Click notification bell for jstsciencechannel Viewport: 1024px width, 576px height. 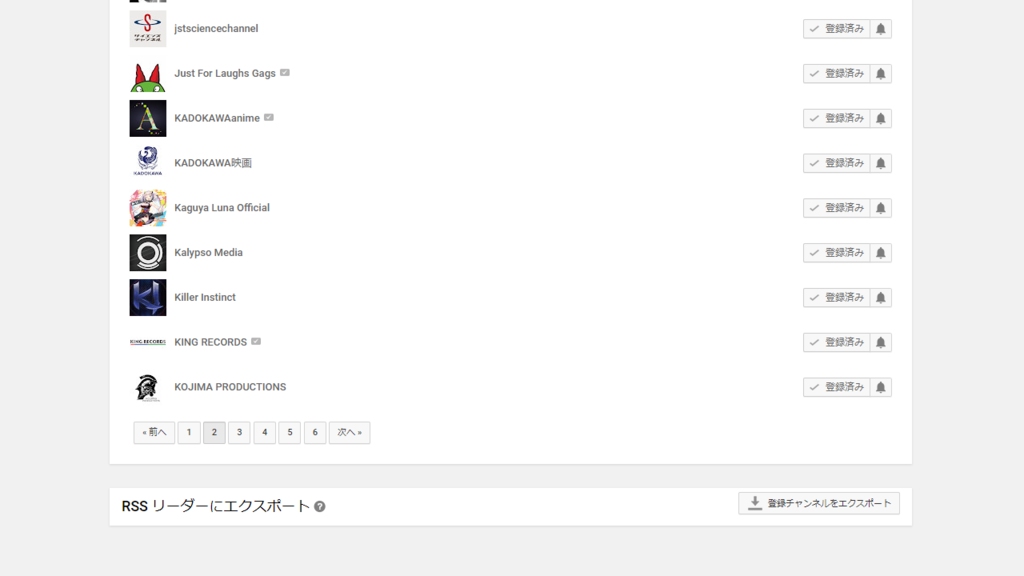(x=880, y=29)
